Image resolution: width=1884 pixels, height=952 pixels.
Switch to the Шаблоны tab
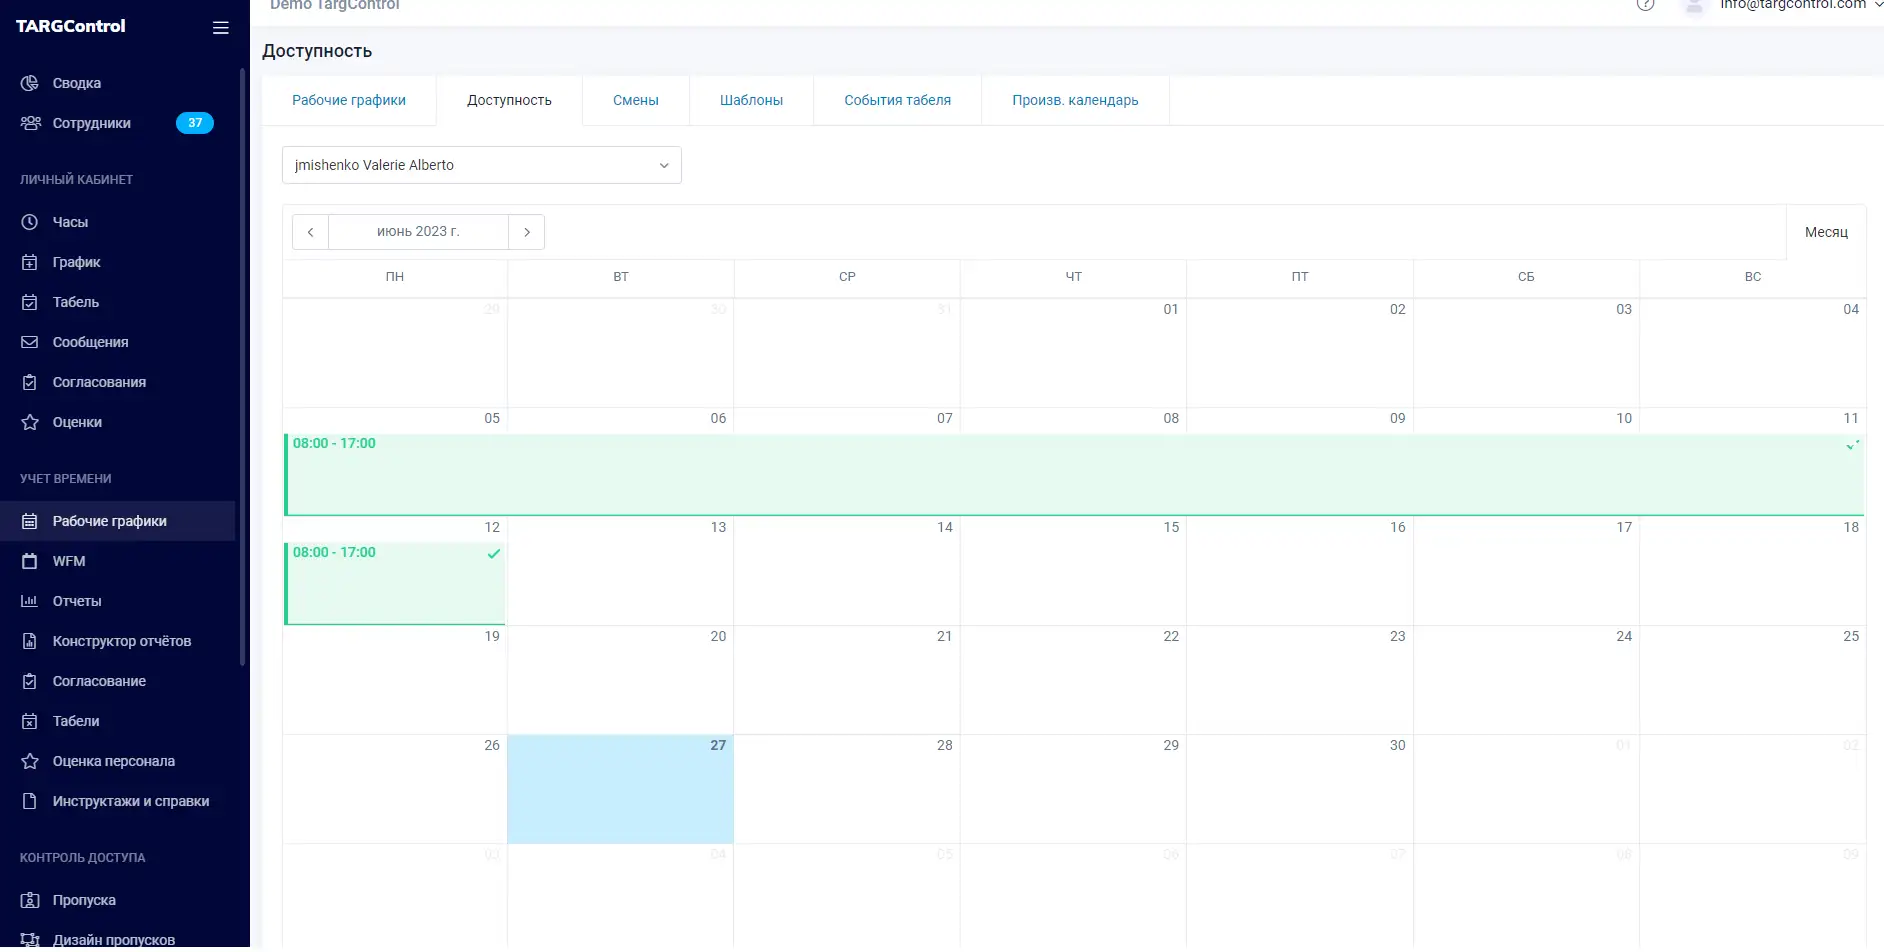(751, 100)
